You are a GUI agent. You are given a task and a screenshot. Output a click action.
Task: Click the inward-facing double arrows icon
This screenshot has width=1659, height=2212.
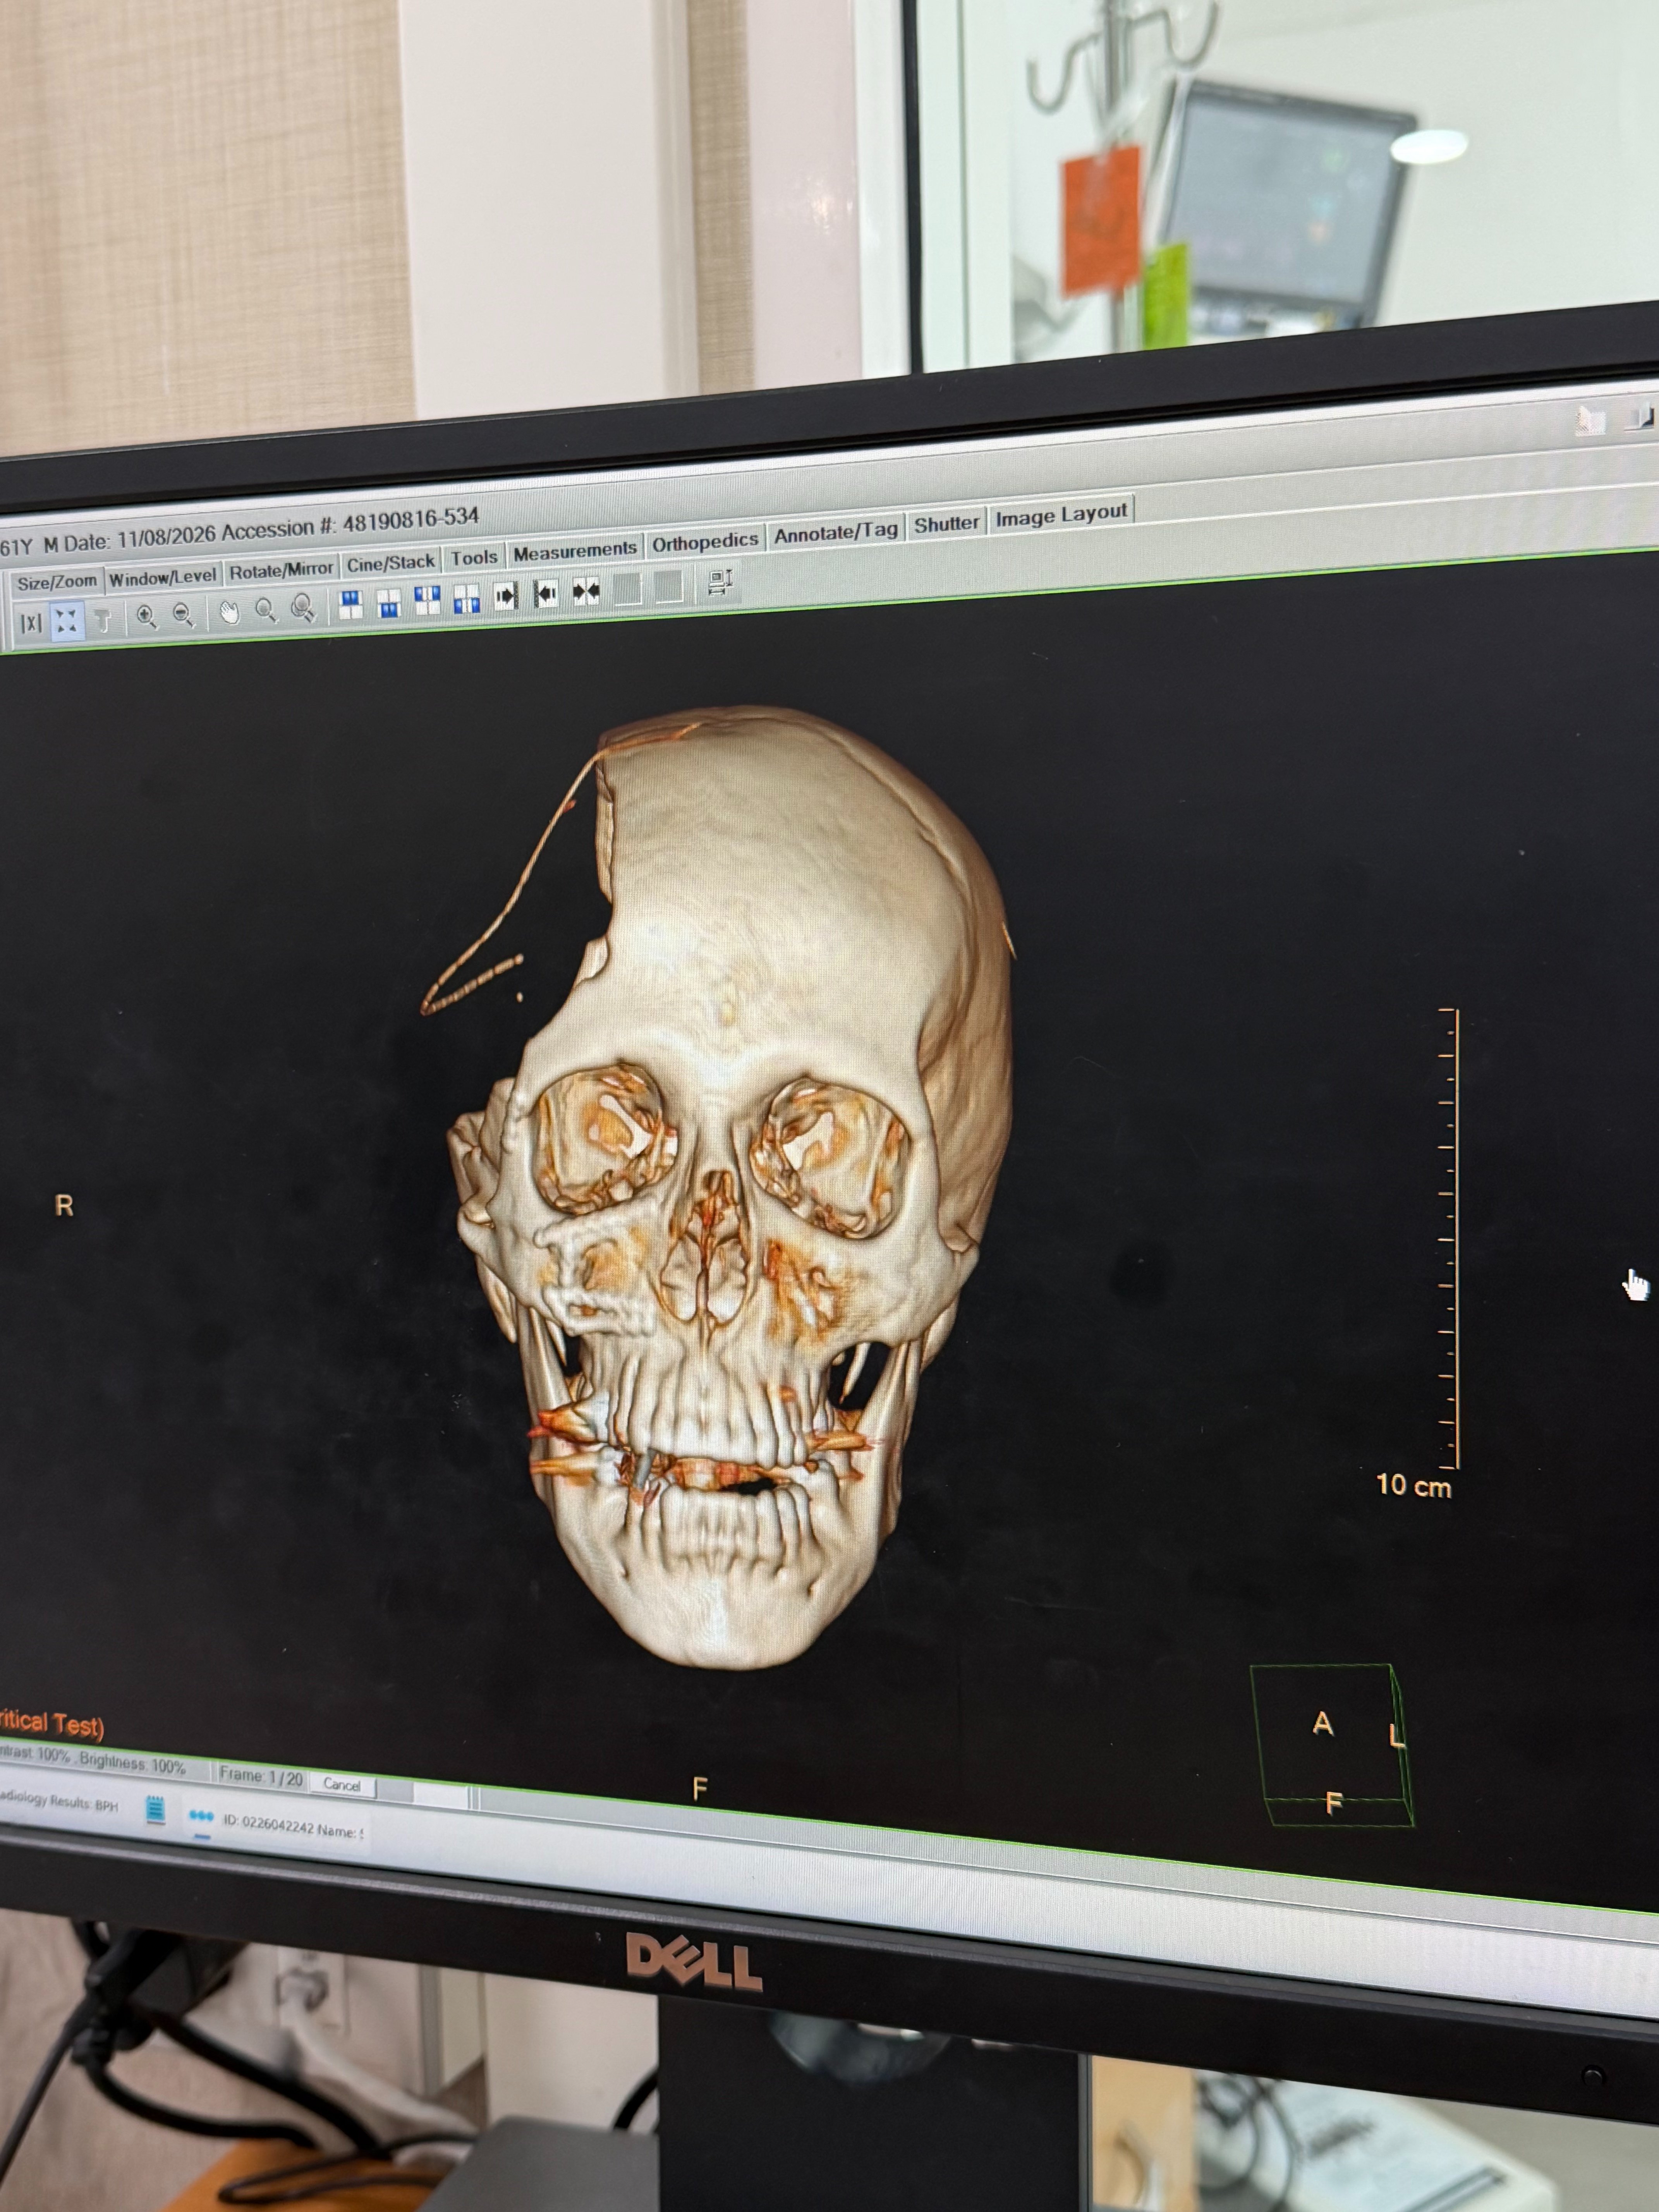click(x=586, y=591)
